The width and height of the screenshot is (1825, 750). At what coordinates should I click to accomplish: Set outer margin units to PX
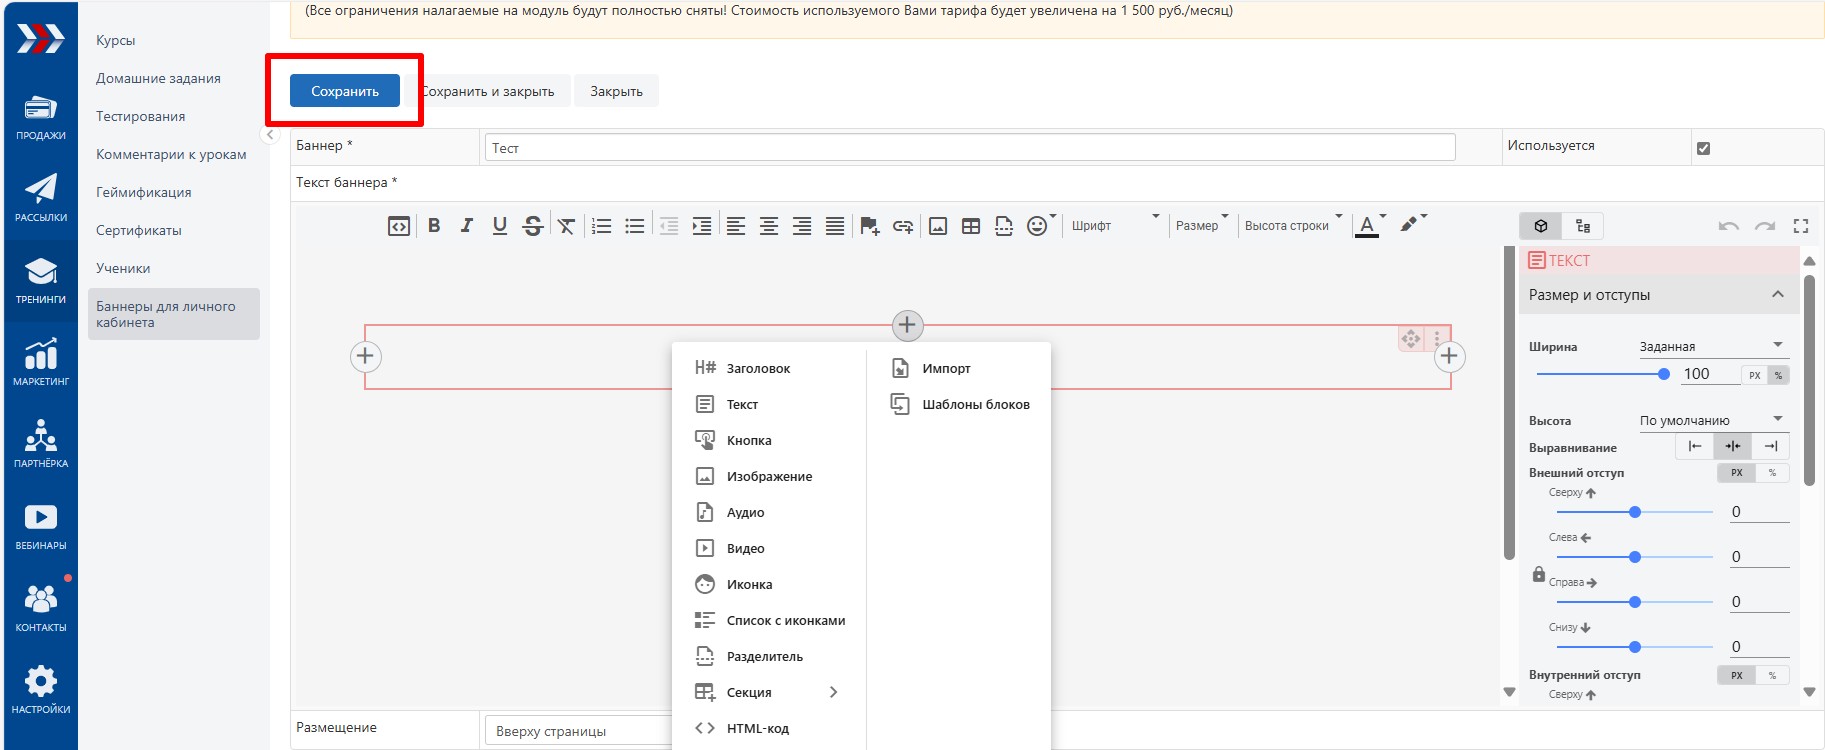pyautogui.click(x=1737, y=473)
